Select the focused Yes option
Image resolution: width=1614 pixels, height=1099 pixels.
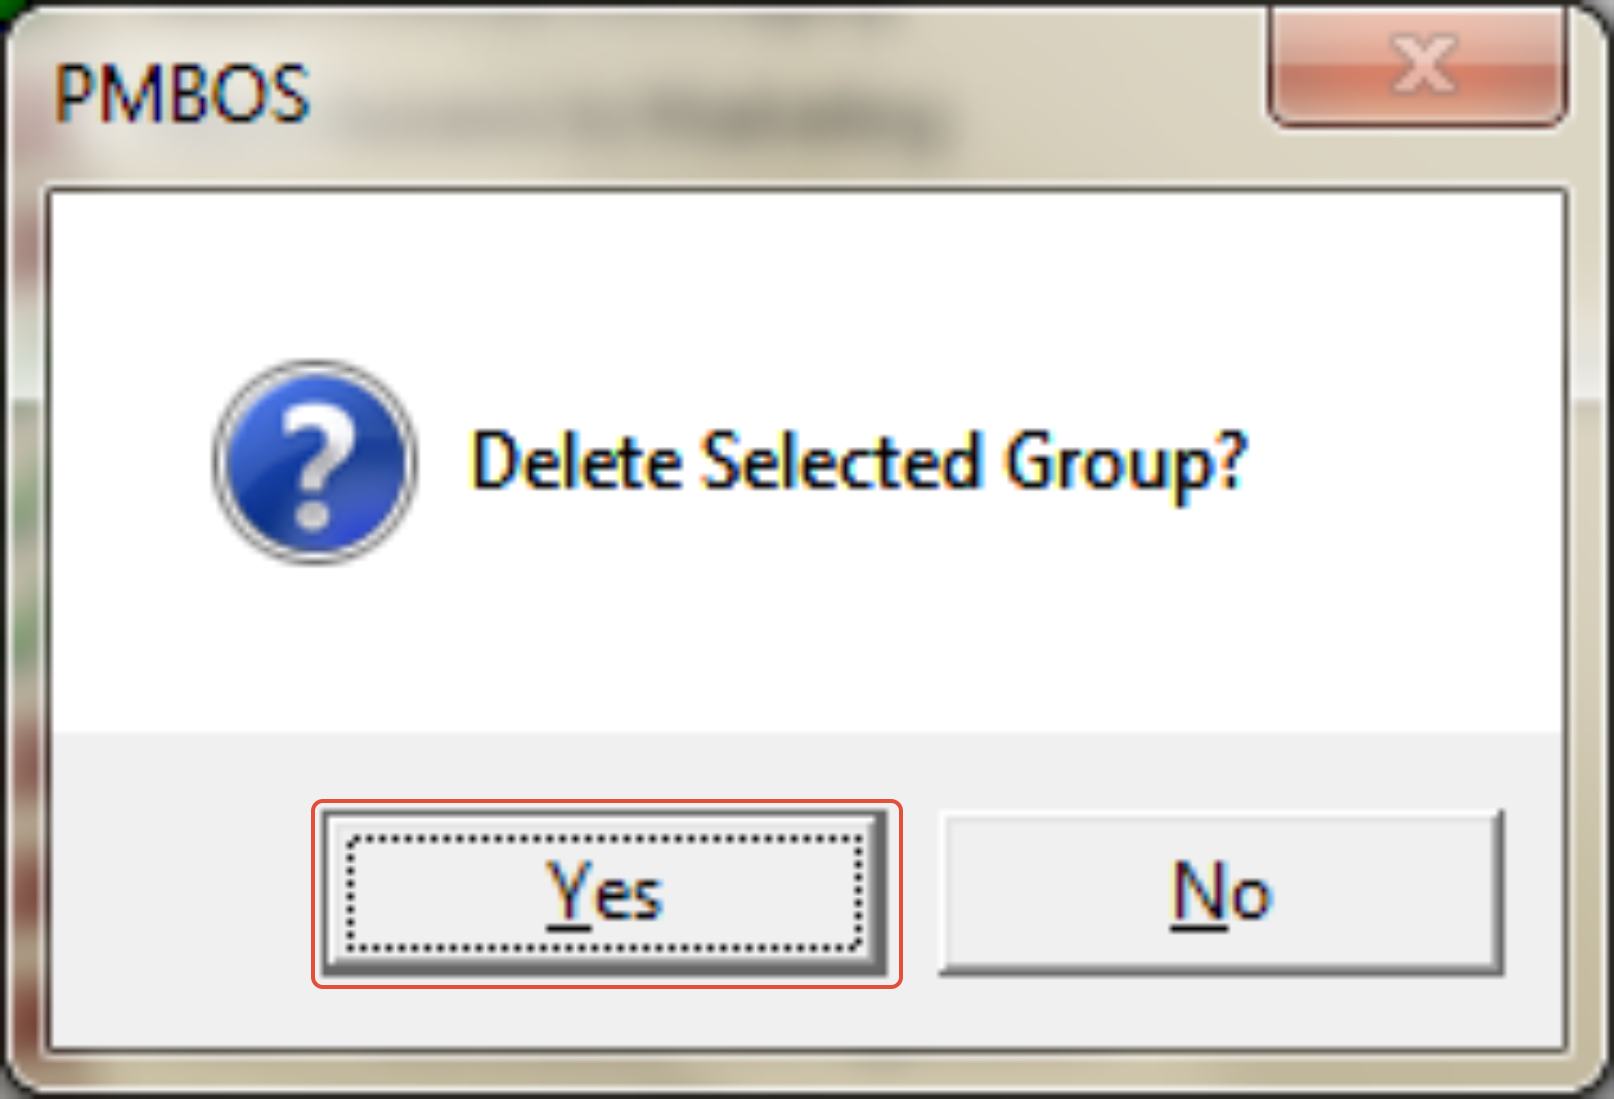(606, 893)
